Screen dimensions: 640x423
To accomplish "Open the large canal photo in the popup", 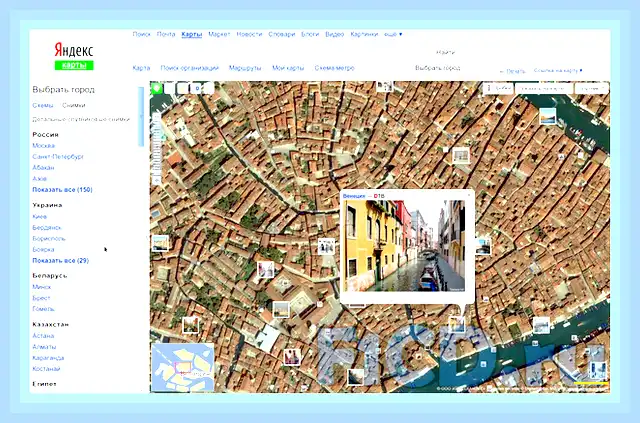I will [x=404, y=246].
